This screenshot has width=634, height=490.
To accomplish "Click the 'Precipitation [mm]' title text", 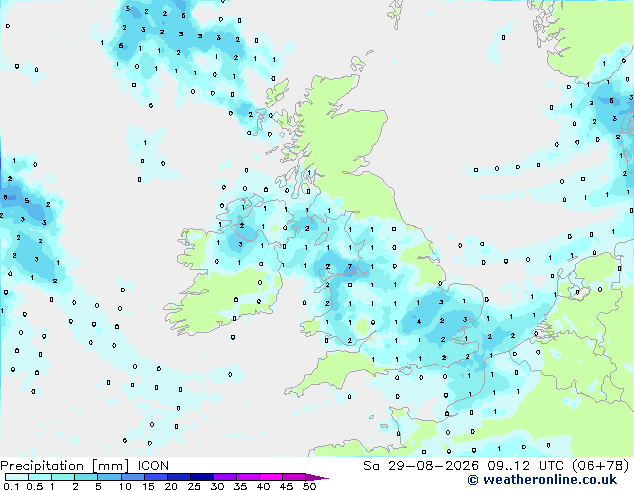I will 65,466.
